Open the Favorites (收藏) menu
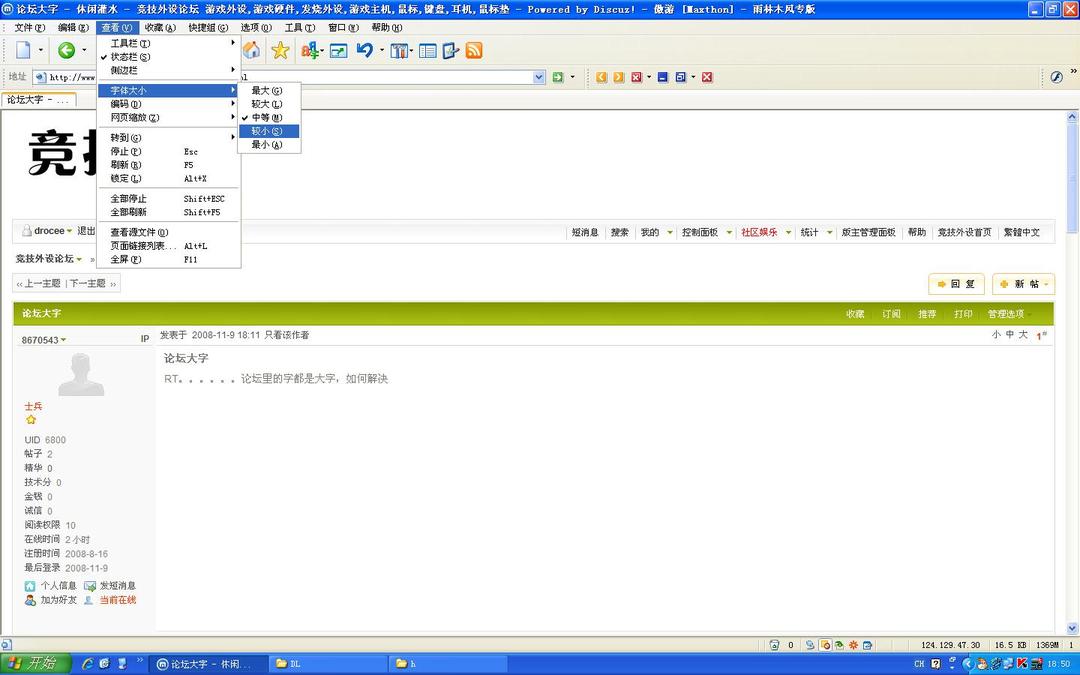This screenshot has width=1080, height=675. (159, 28)
